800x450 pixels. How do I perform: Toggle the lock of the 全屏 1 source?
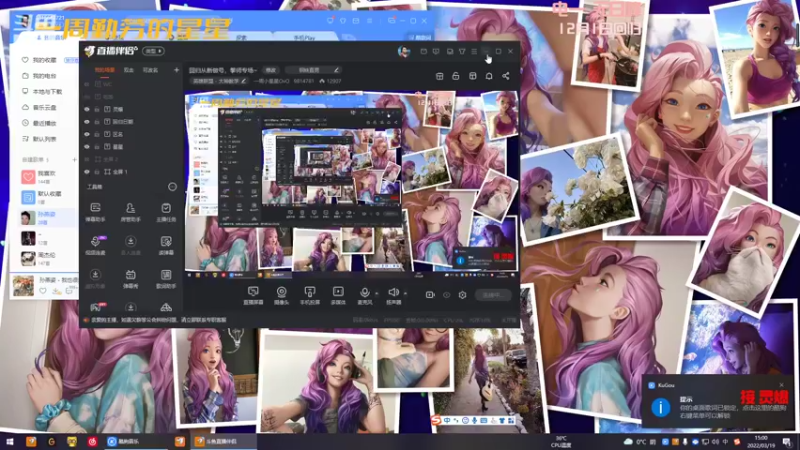pyautogui.click(x=96, y=172)
